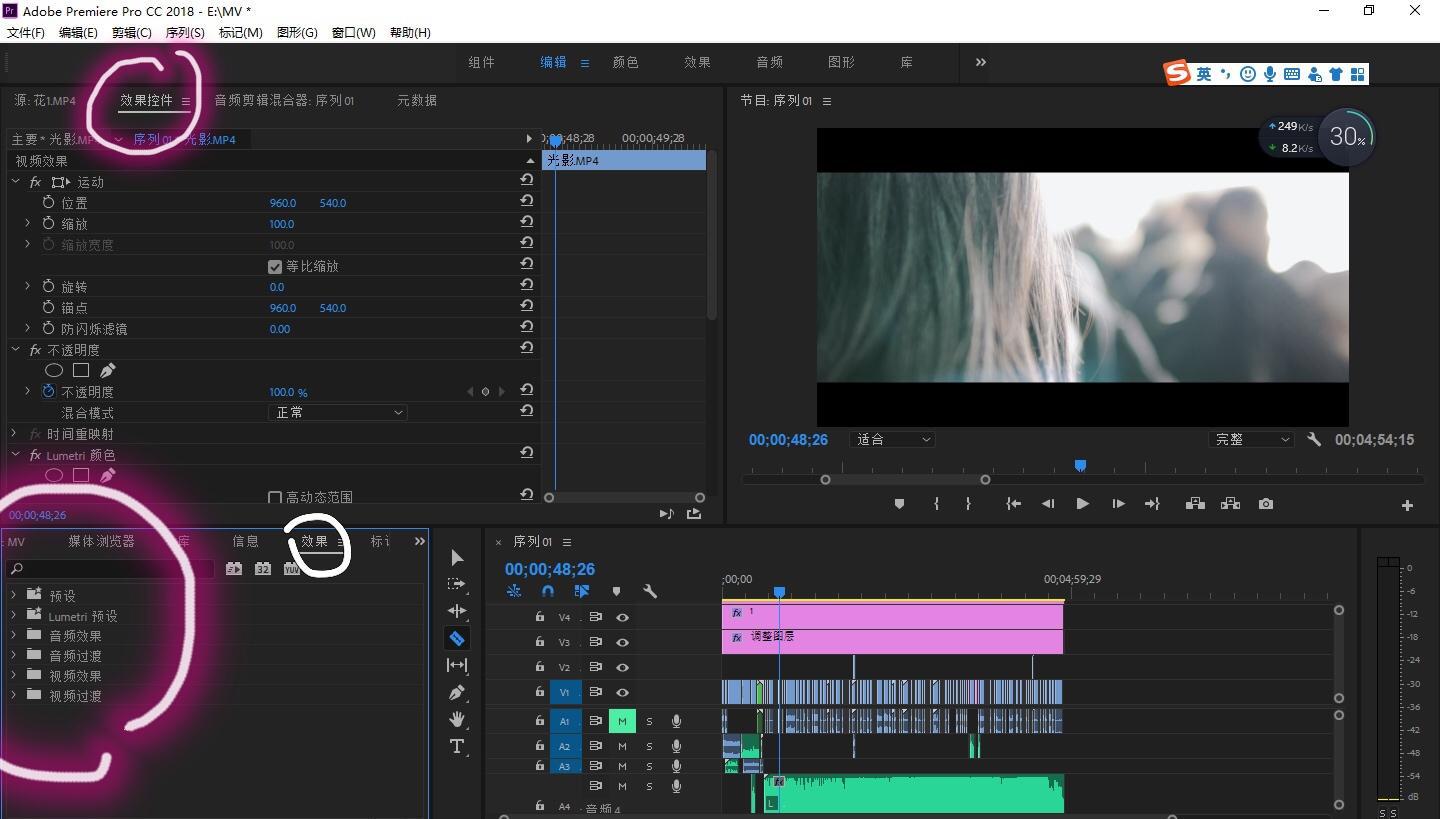
Task: Select the Selection (arrow) tool
Action: 457,558
